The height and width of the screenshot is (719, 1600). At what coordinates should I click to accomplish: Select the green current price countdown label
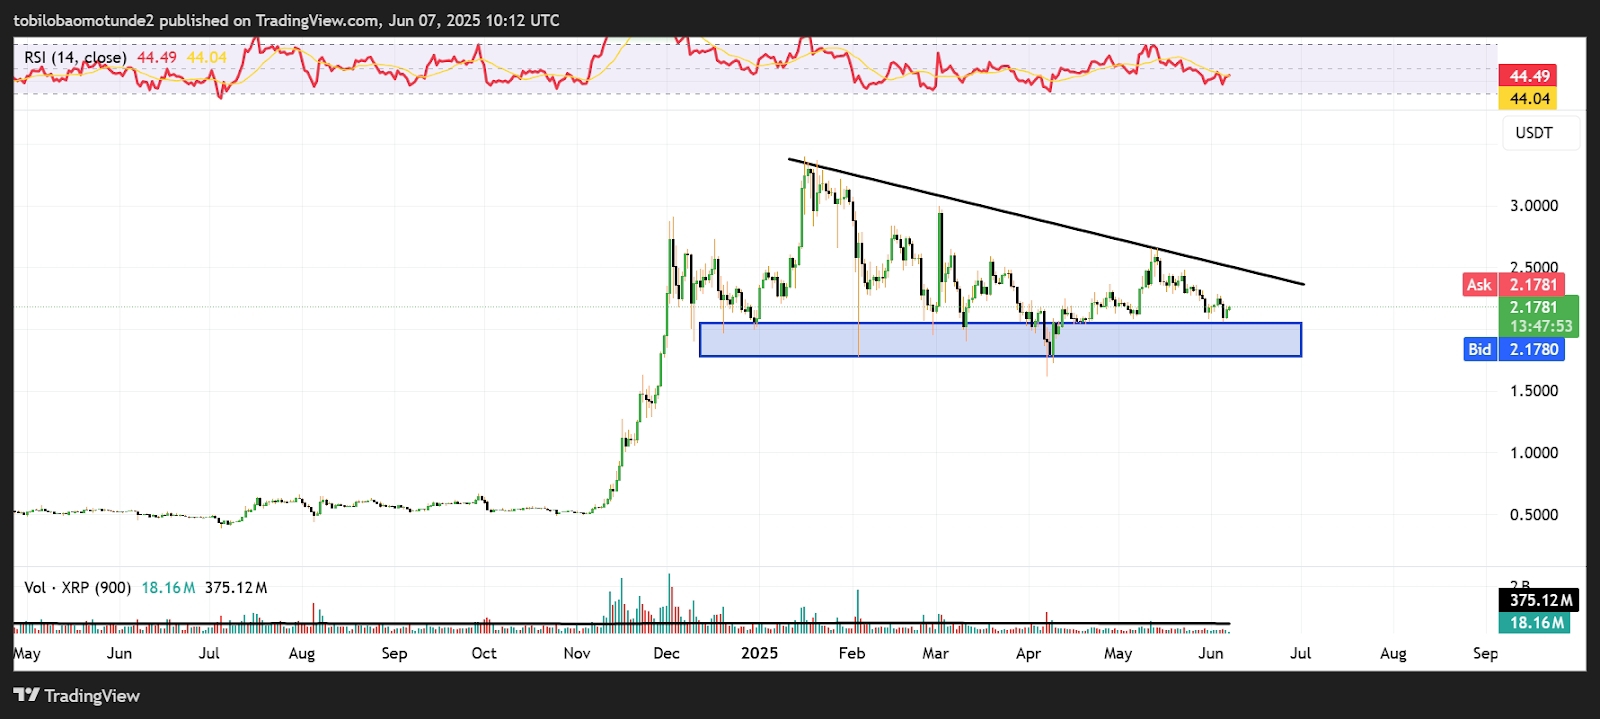(1540, 317)
